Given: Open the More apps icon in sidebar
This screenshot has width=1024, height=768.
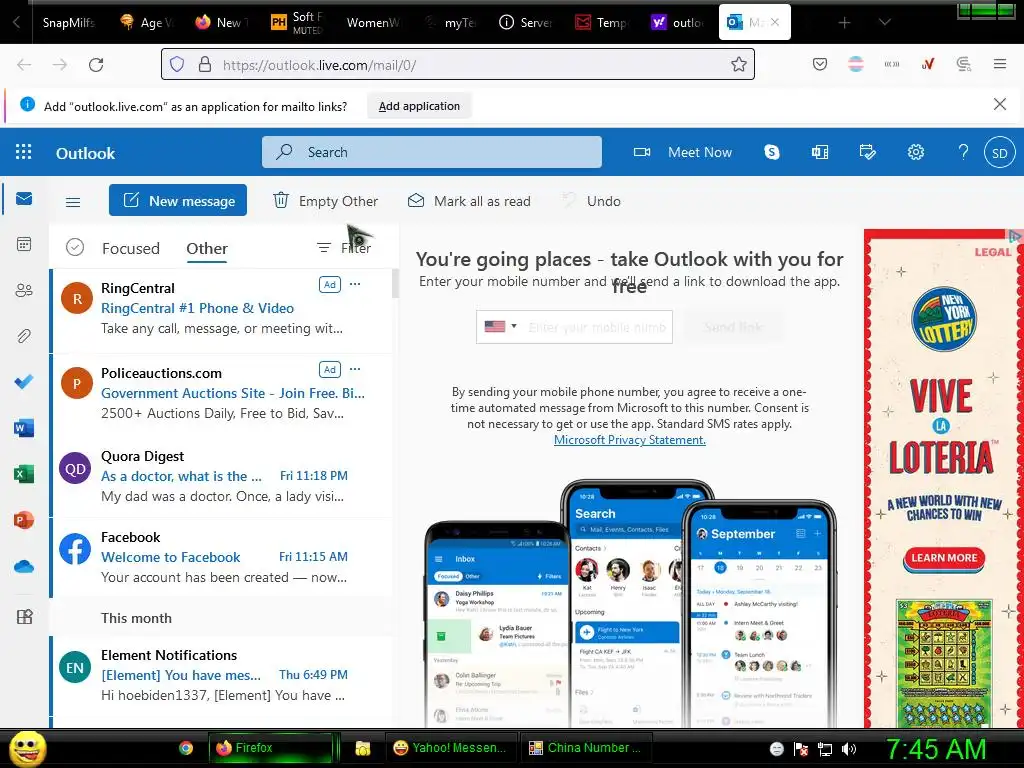Looking at the screenshot, I should pos(24,616).
